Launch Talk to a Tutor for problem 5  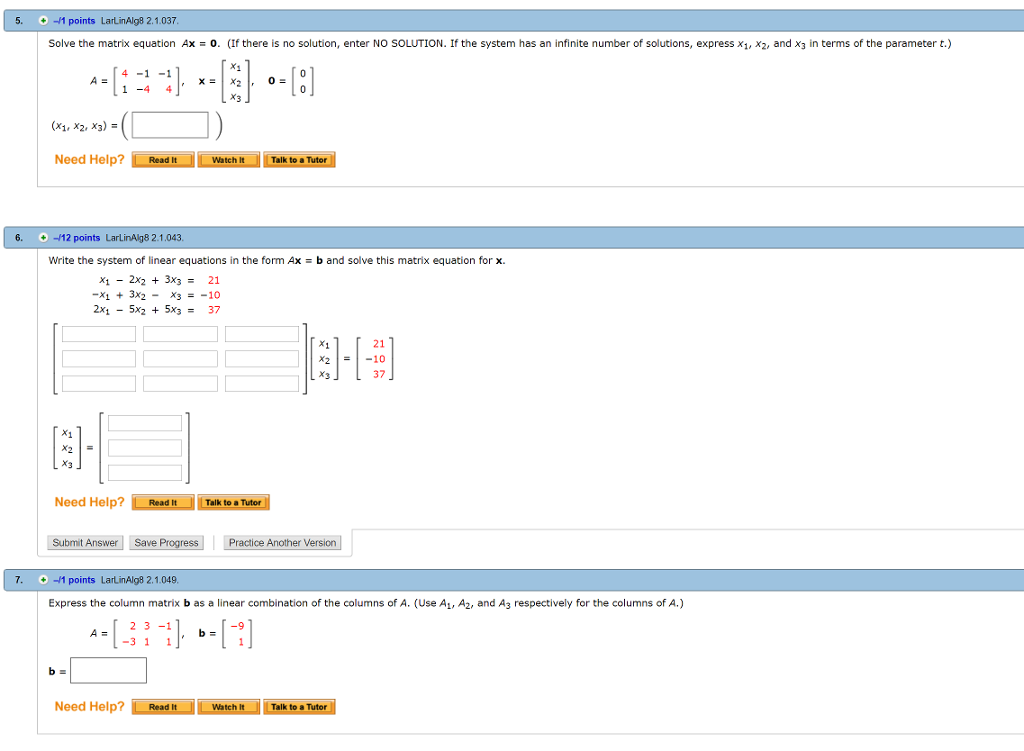click(299, 158)
